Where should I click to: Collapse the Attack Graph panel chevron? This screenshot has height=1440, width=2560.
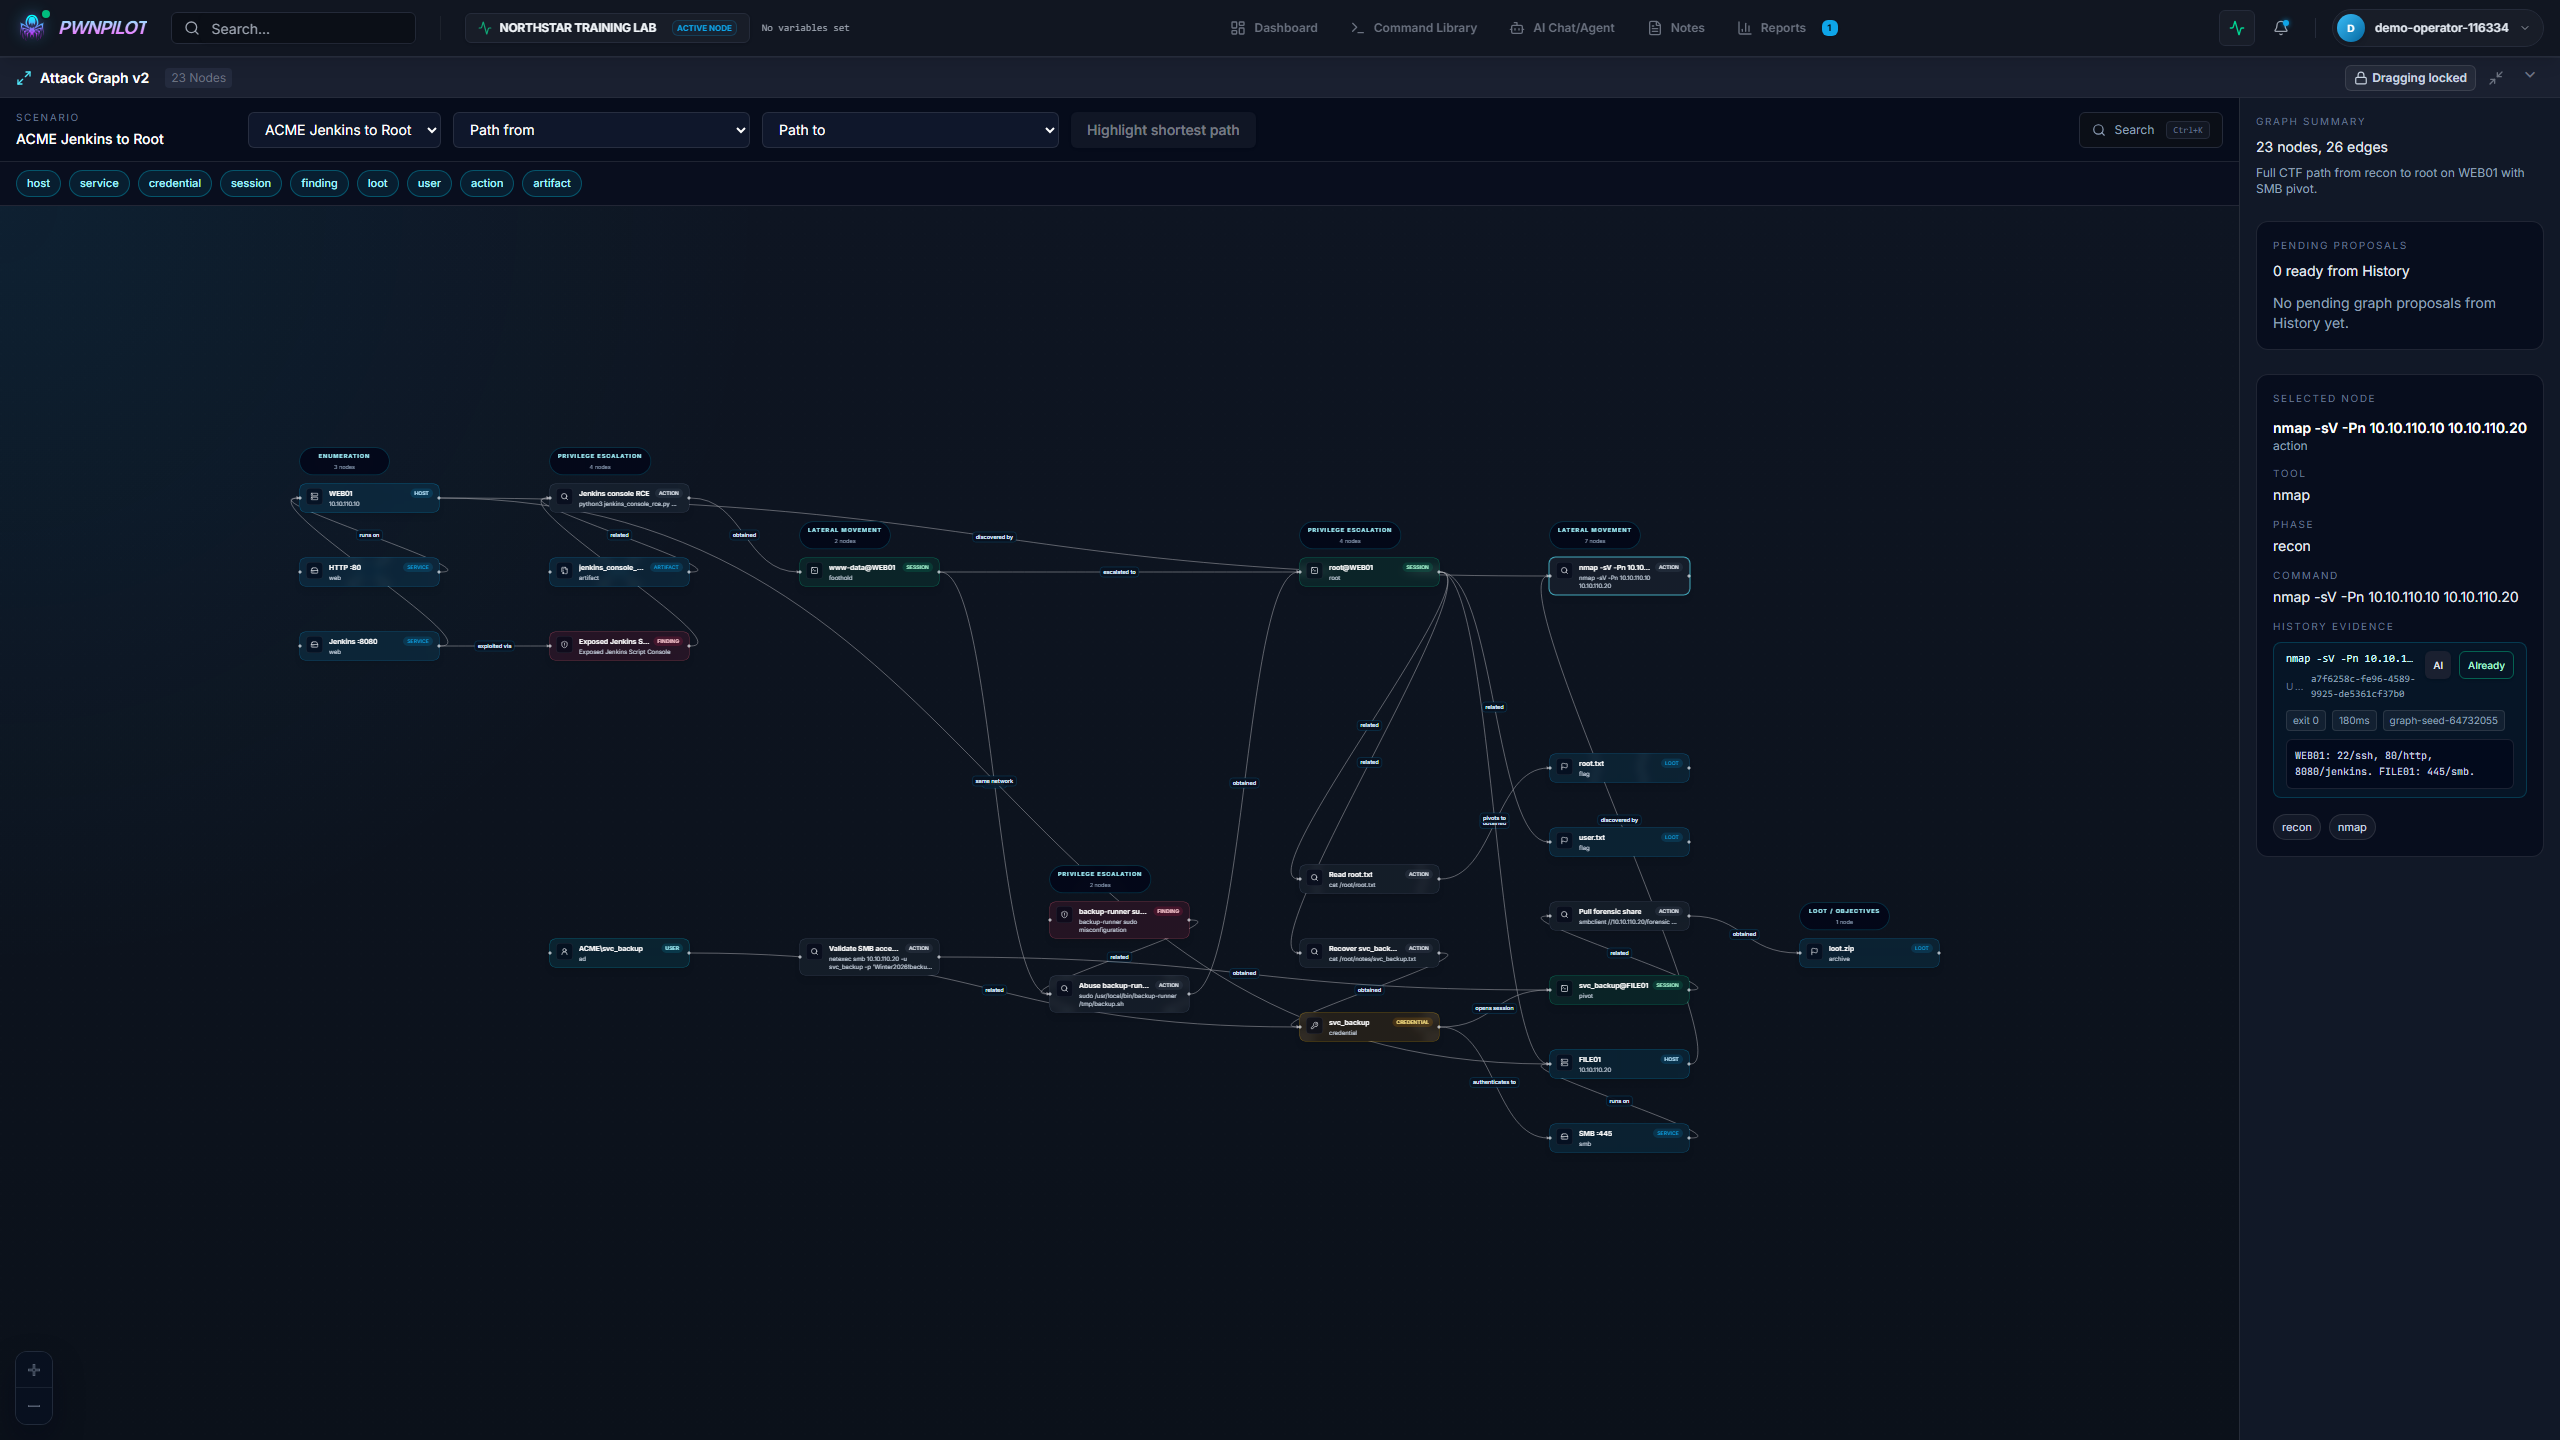(x=2530, y=76)
